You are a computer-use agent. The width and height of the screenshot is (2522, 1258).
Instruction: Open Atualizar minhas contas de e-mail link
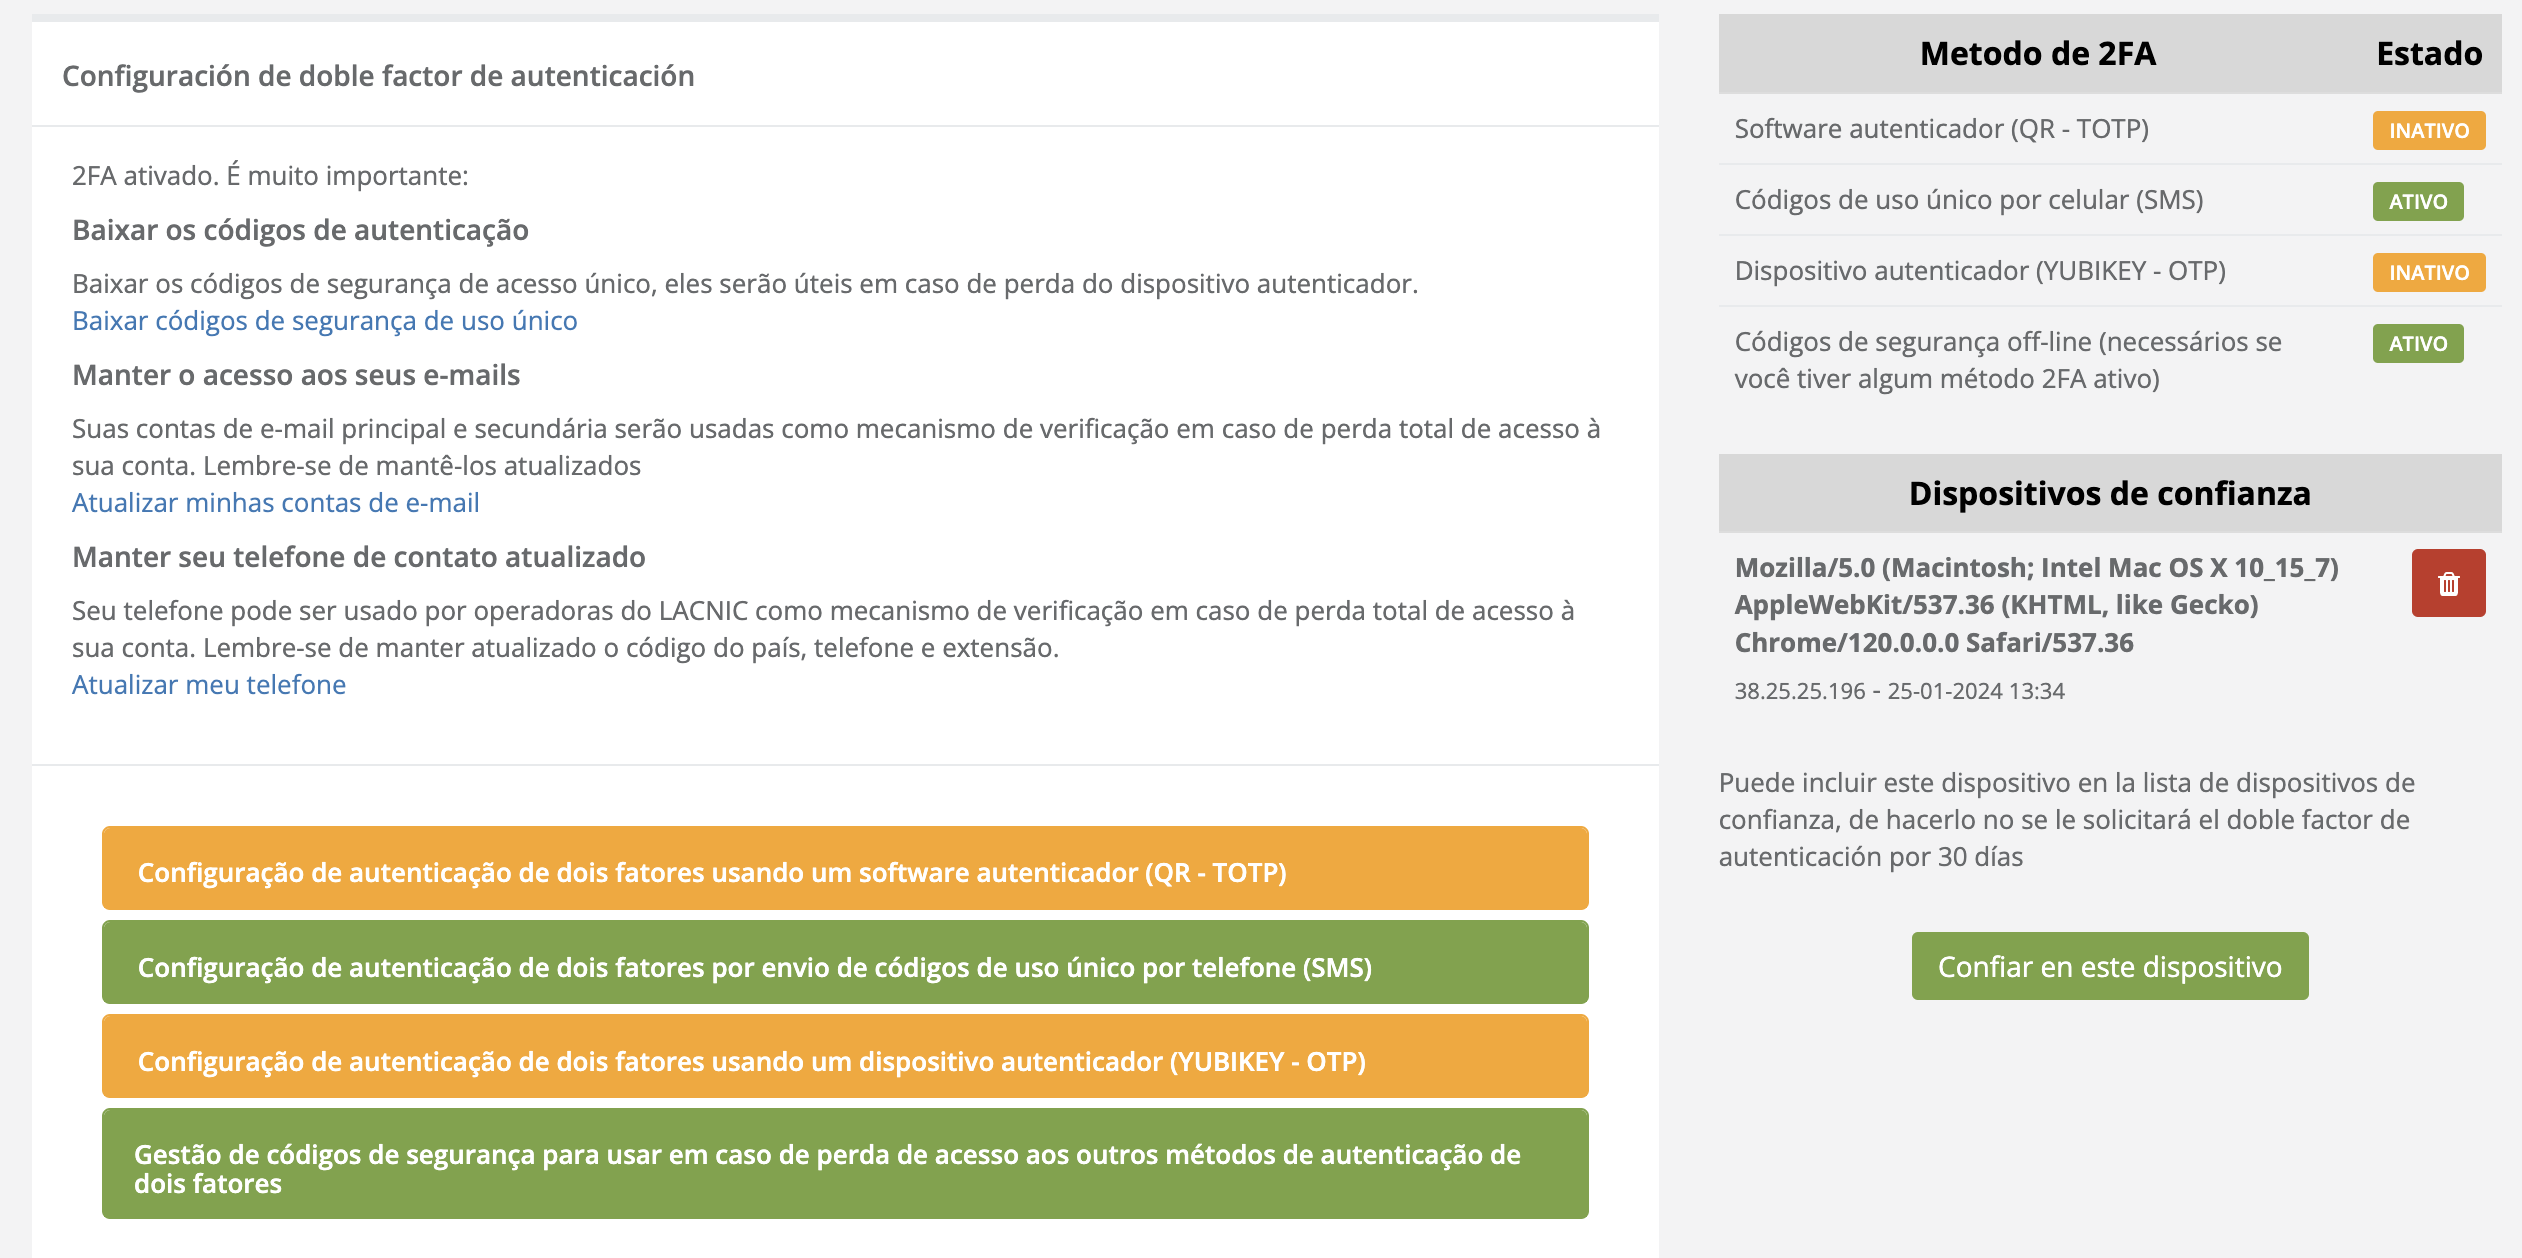click(275, 503)
